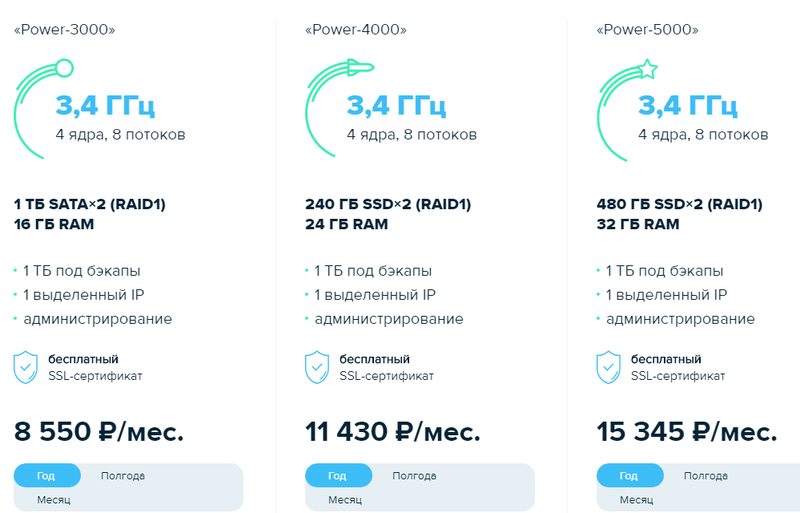Switch Power-5000 billing to Полгода
The height and width of the screenshot is (513, 800).
click(x=706, y=476)
